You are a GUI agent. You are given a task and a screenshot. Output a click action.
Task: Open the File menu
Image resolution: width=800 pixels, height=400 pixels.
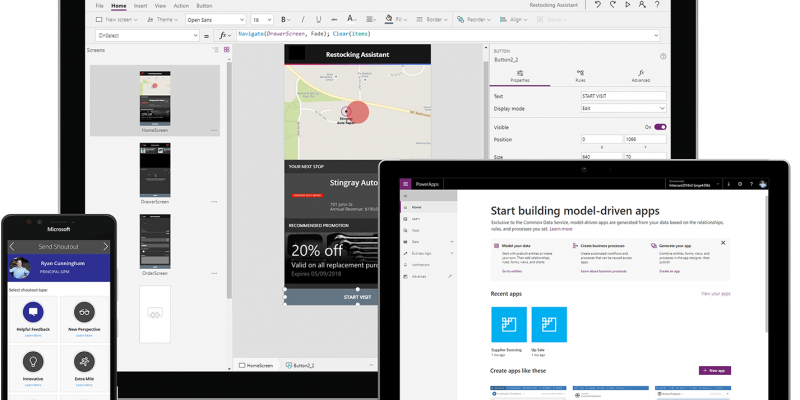[99, 6]
